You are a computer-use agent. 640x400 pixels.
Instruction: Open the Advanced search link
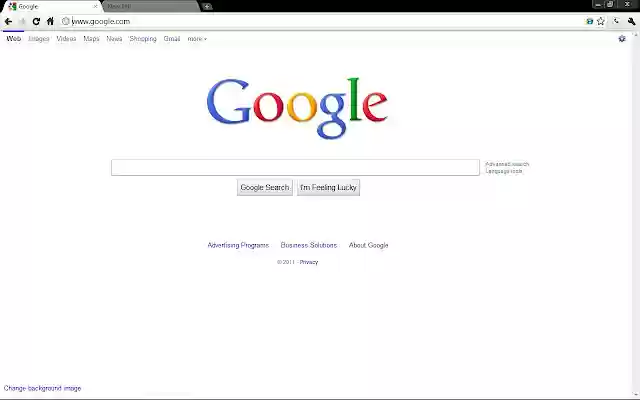pyautogui.click(x=507, y=164)
